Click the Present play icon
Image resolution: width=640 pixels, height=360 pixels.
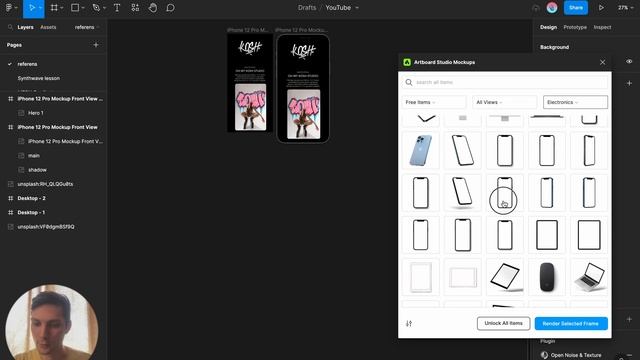point(601,8)
